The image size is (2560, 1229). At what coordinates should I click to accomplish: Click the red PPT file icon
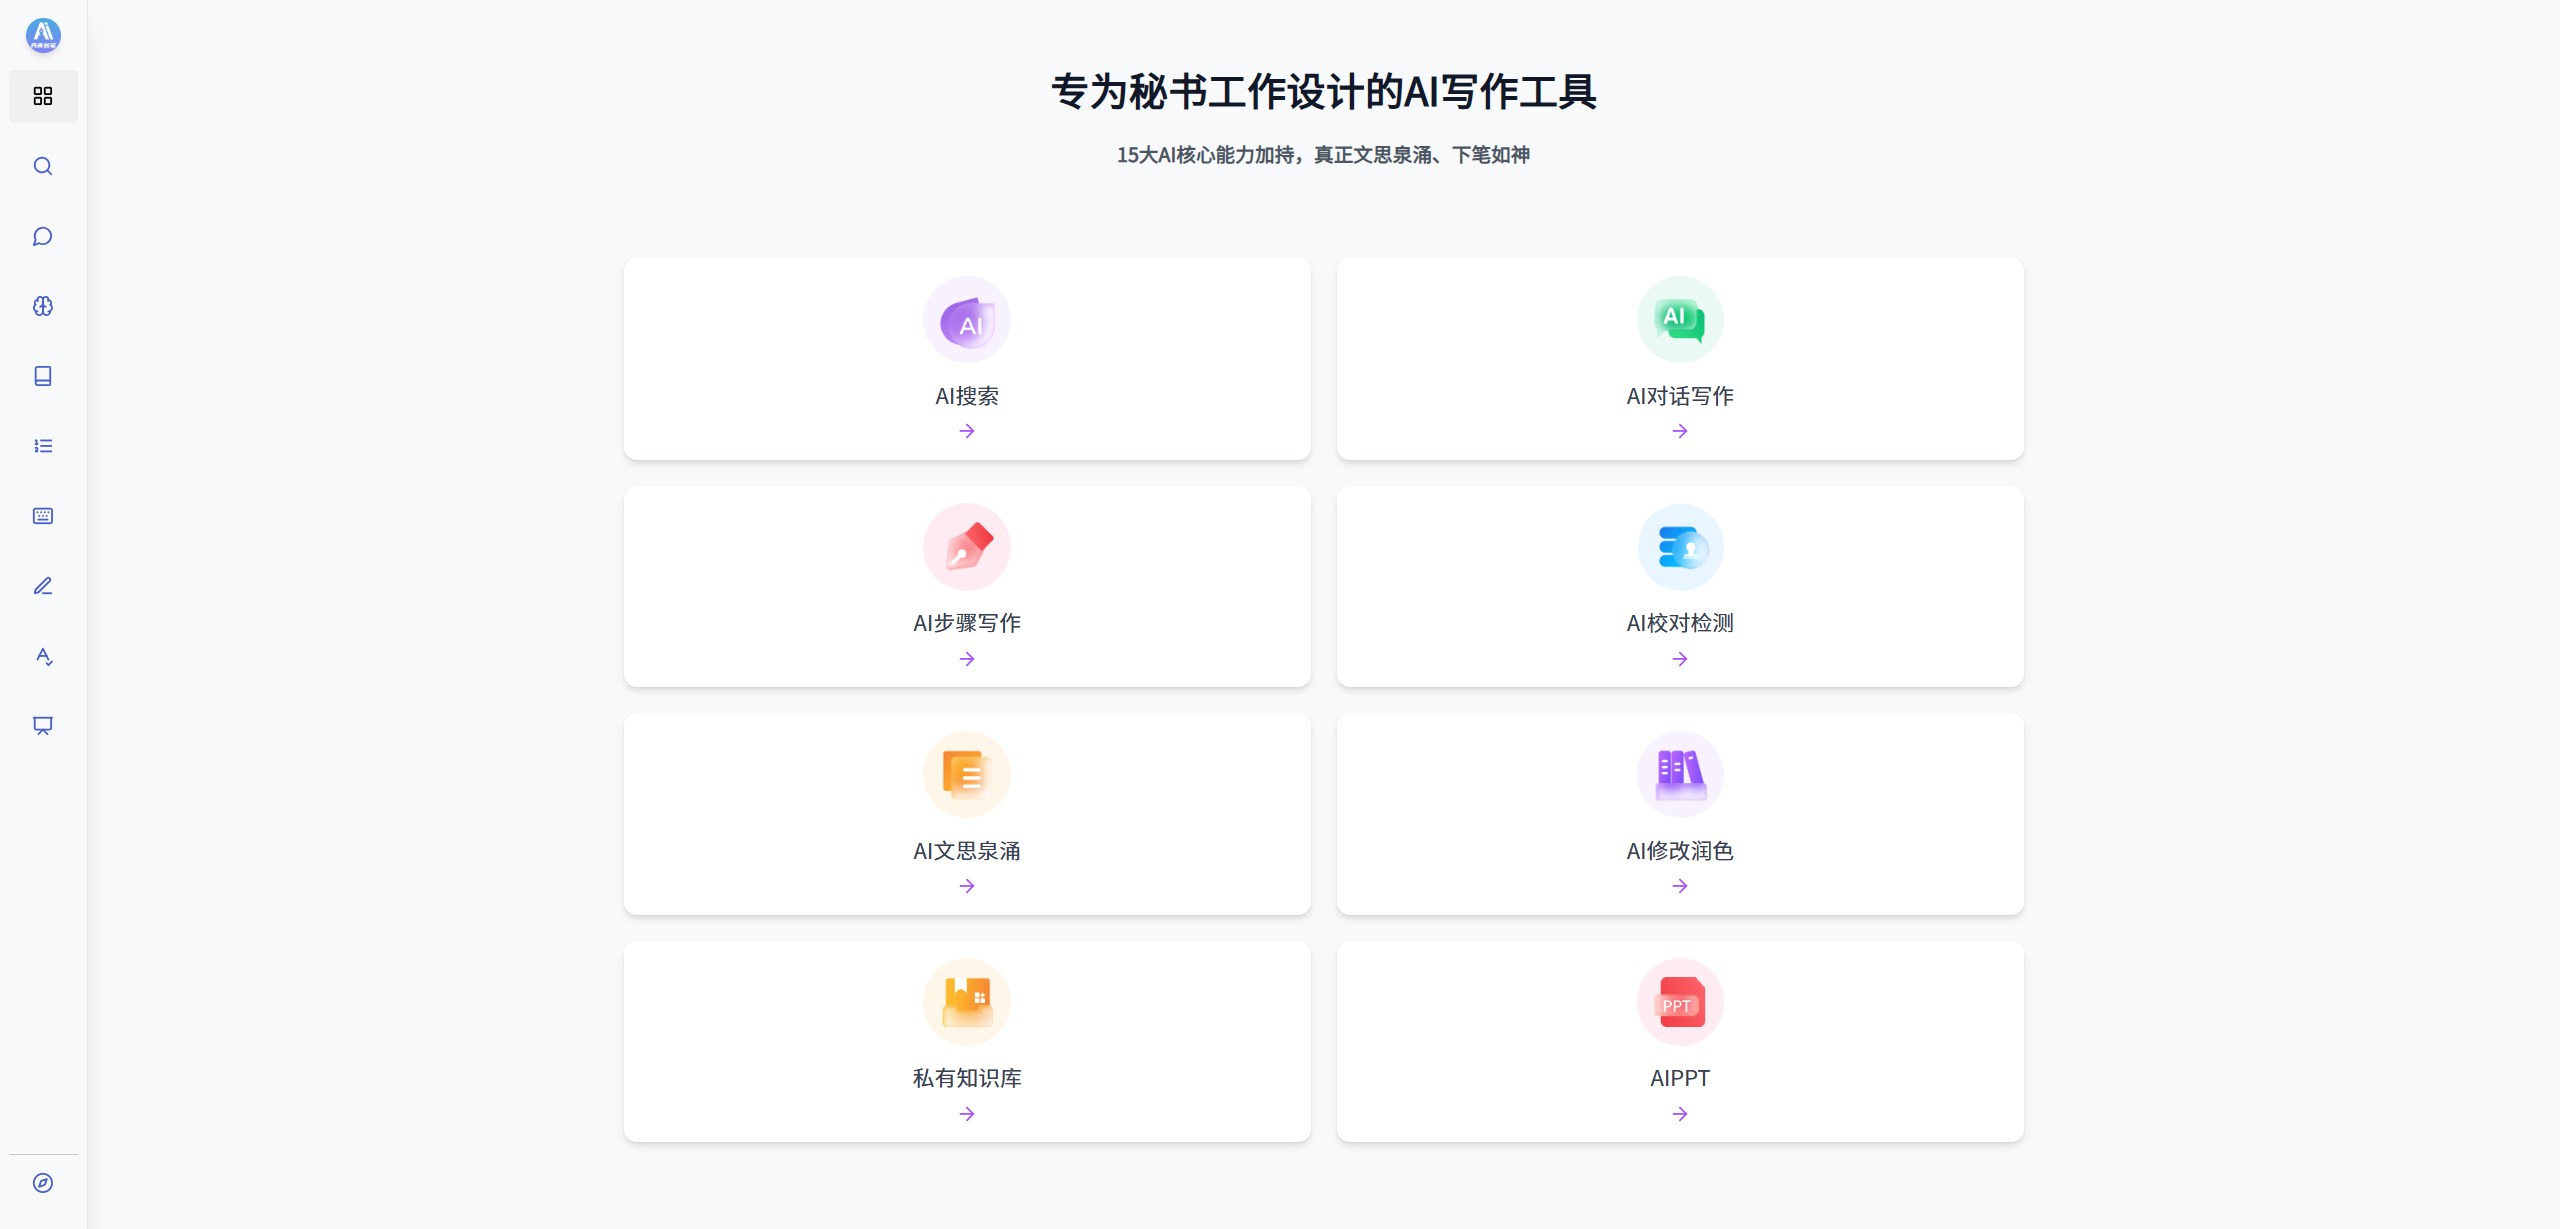point(1680,1002)
